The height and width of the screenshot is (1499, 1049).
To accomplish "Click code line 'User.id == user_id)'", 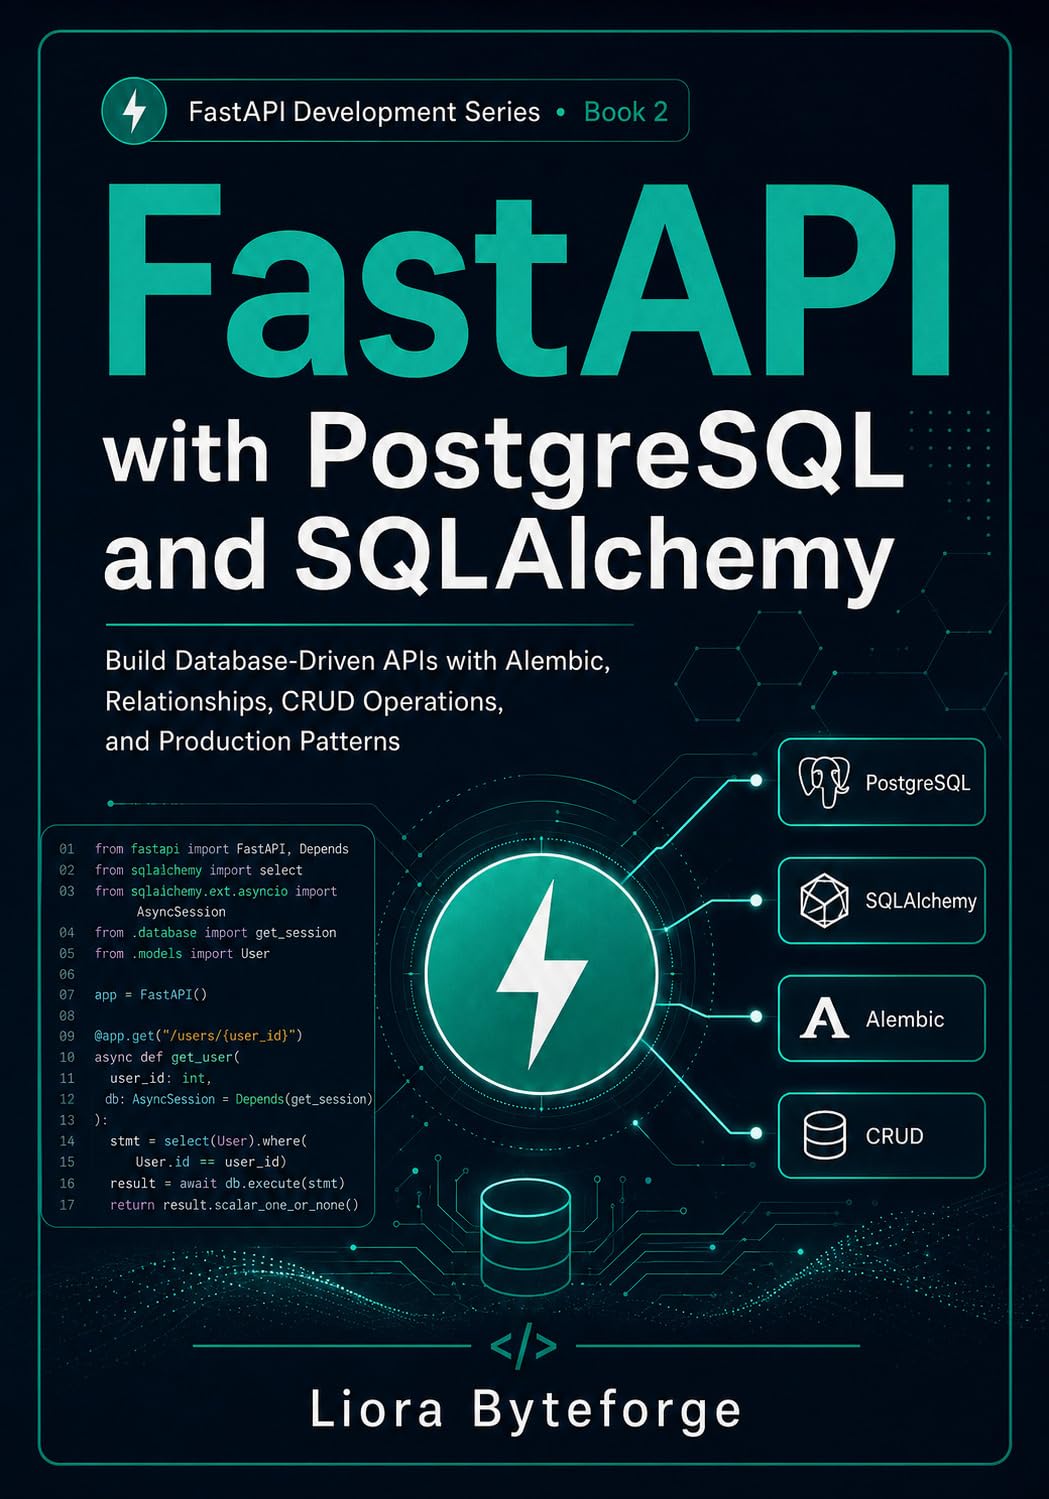I will pyautogui.click(x=210, y=1161).
